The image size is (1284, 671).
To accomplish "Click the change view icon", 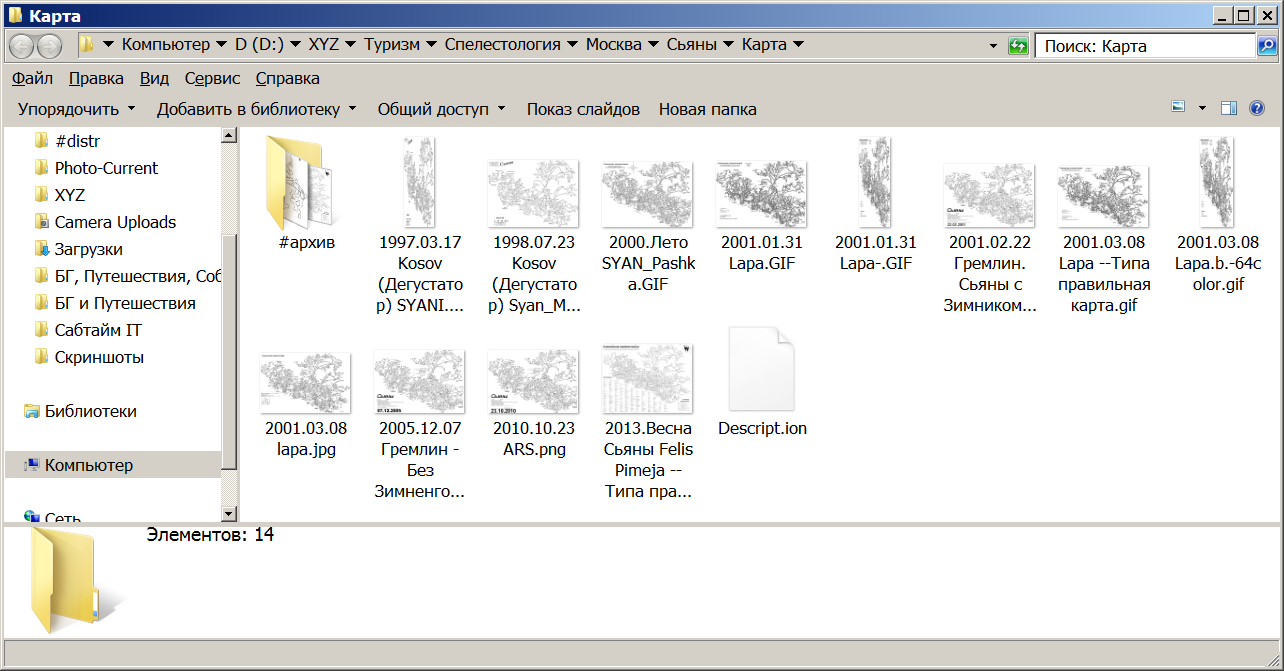I will click(x=1178, y=108).
